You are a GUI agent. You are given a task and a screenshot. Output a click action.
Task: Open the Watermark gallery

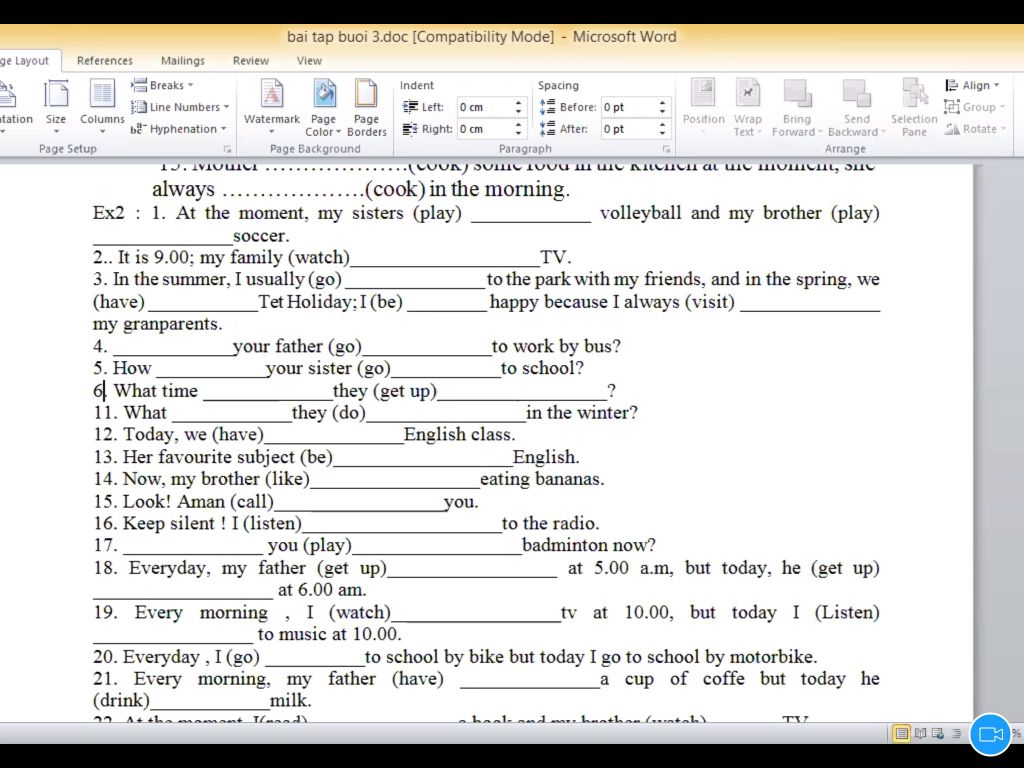tap(272, 107)
